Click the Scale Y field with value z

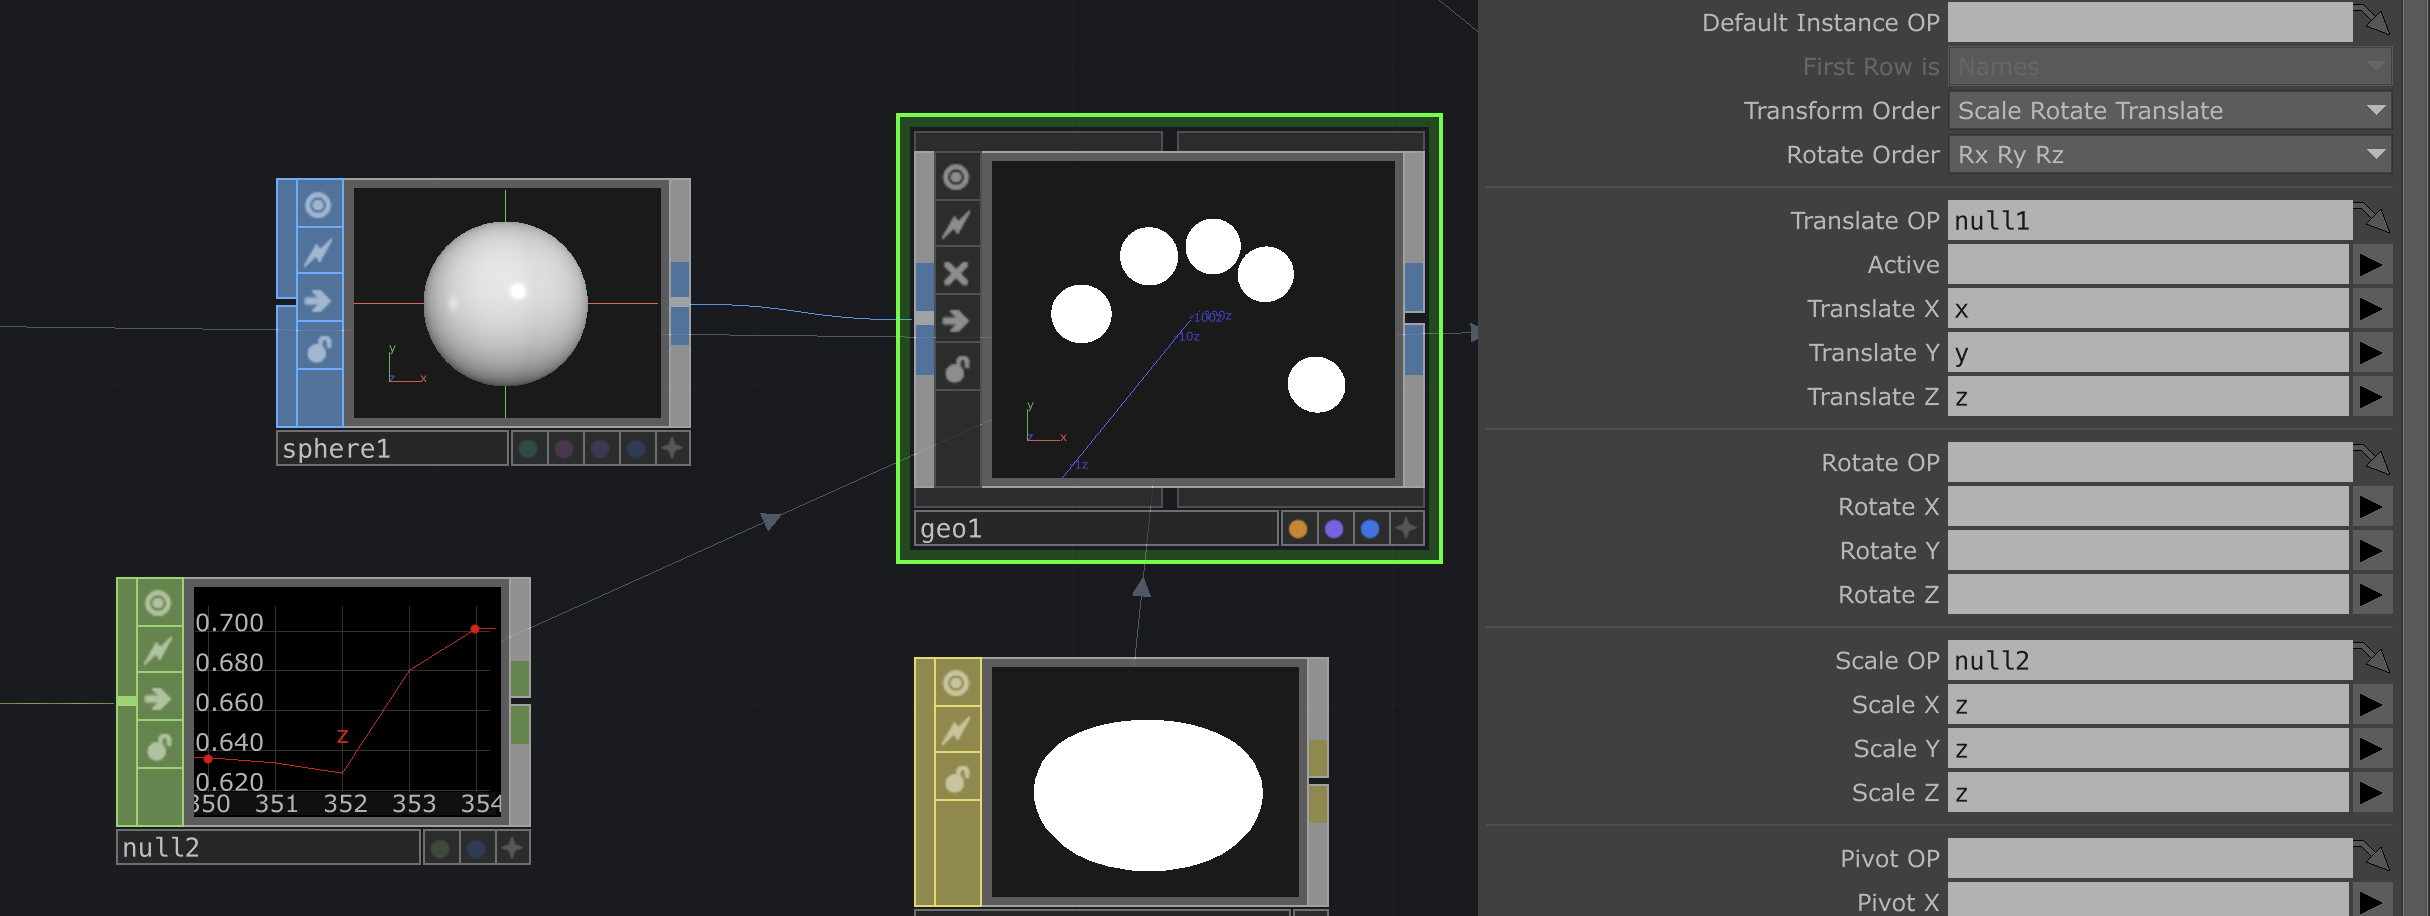tap(2148, 748)
